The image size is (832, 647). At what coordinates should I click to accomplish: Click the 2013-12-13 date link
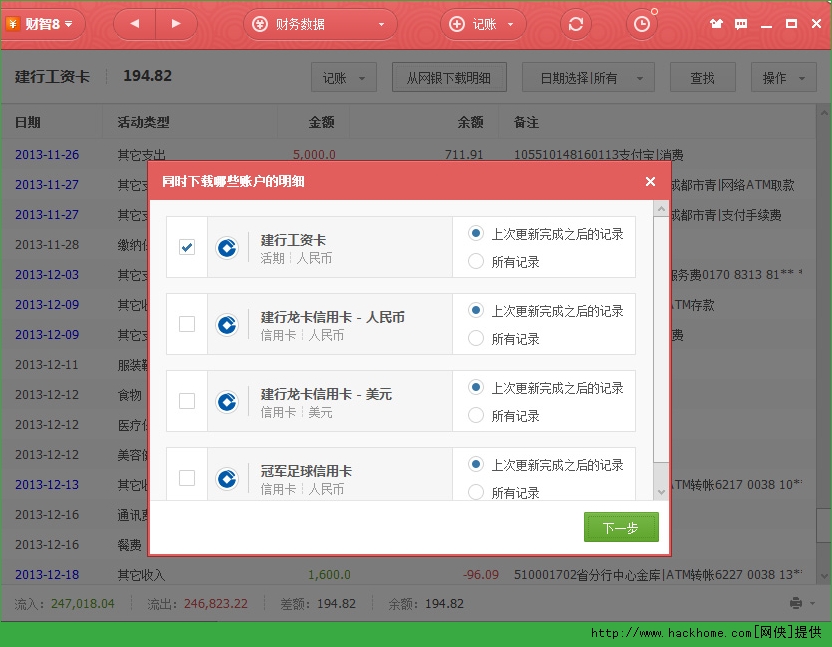click(x=47, y=485)
